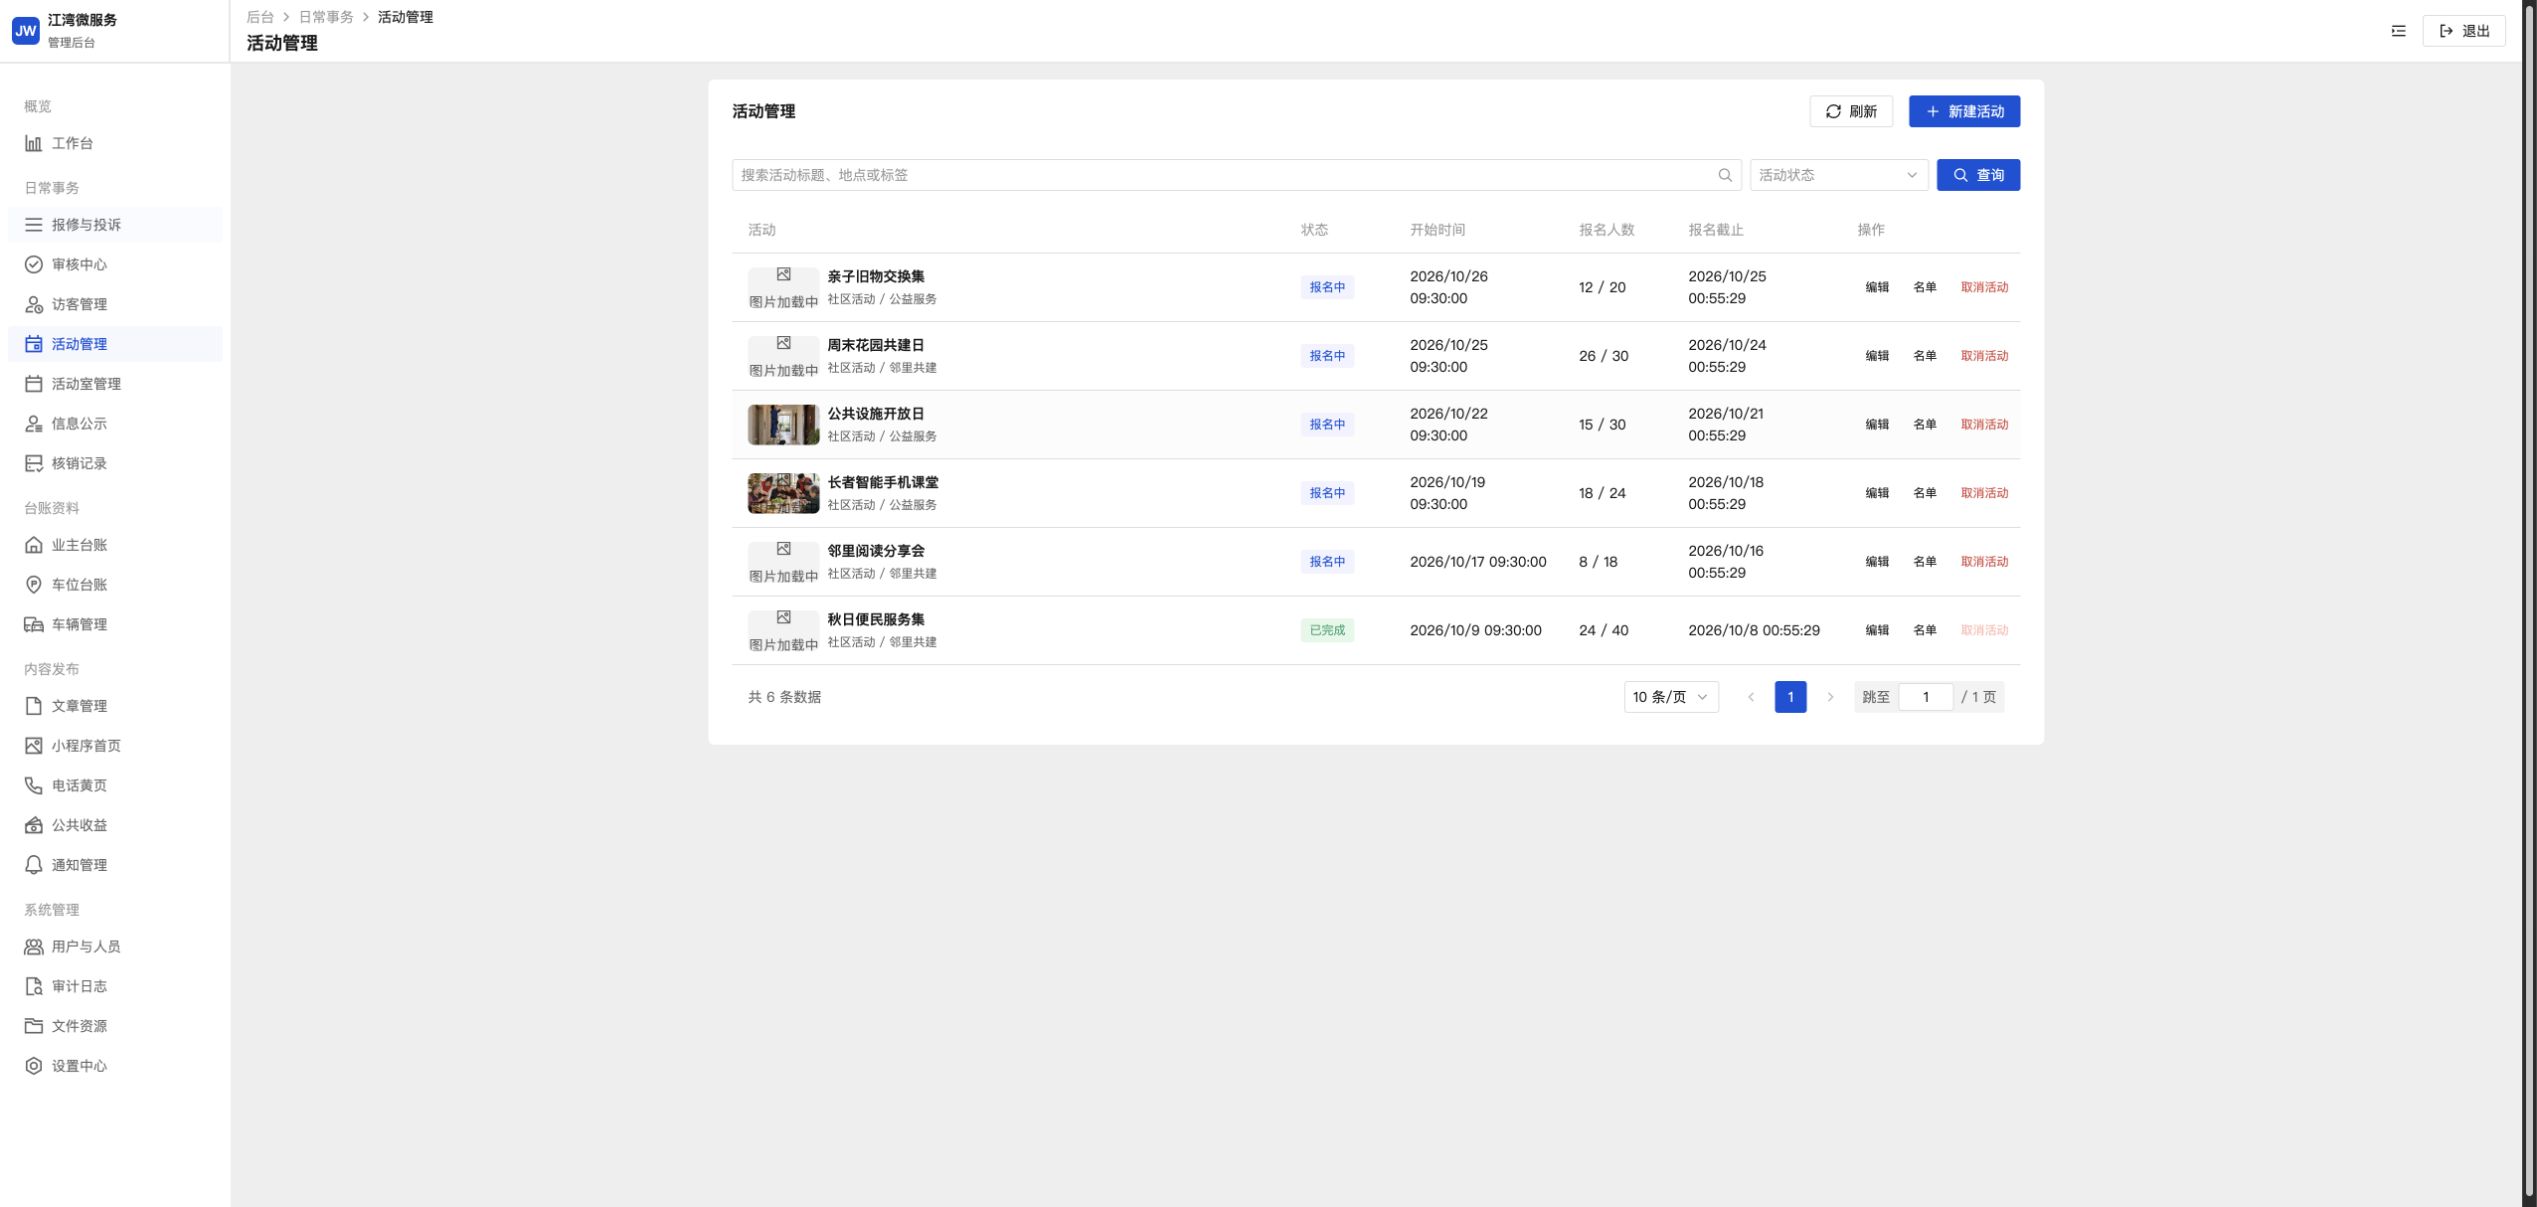
Task: Click the 通知管理 bell icon
Action: coord(33,866)
